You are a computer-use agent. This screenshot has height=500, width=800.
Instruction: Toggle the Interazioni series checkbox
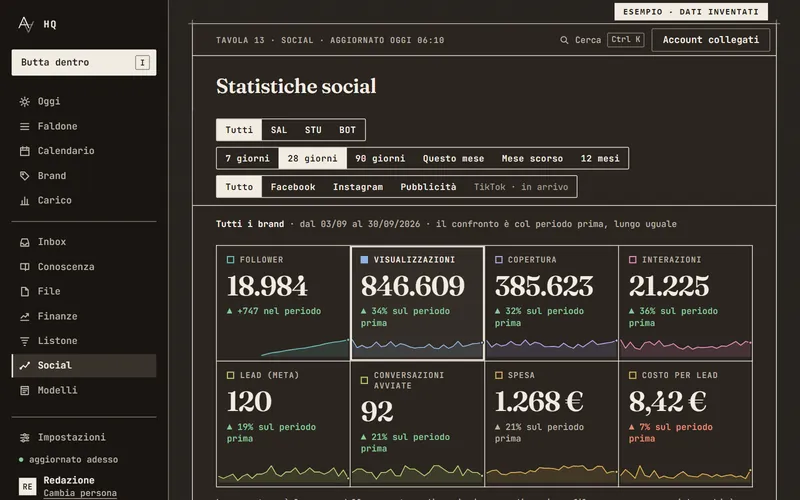[633, 260]
